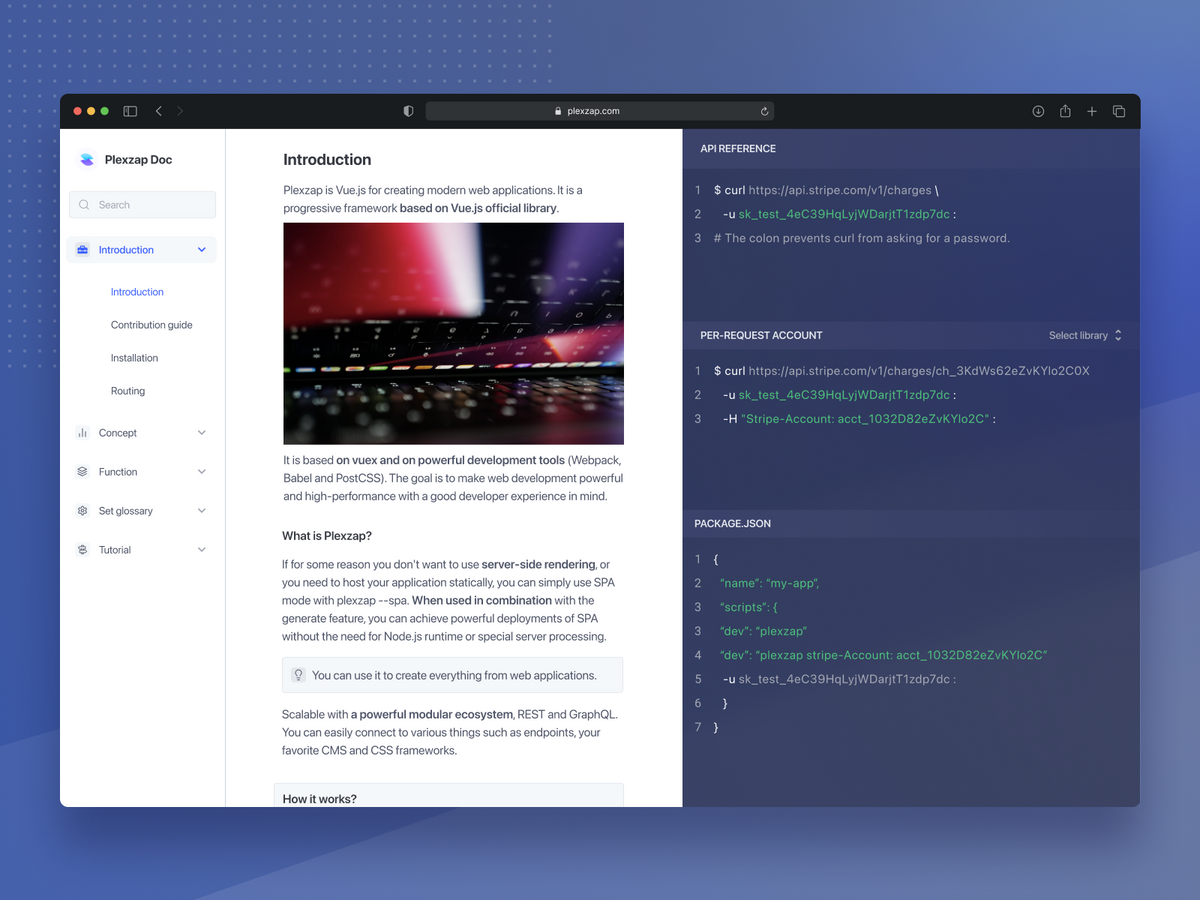The width and height of the screenshot is (1200, 900).
Task: Click the 'What is Plexzap?' subheading
Action: 327,536
